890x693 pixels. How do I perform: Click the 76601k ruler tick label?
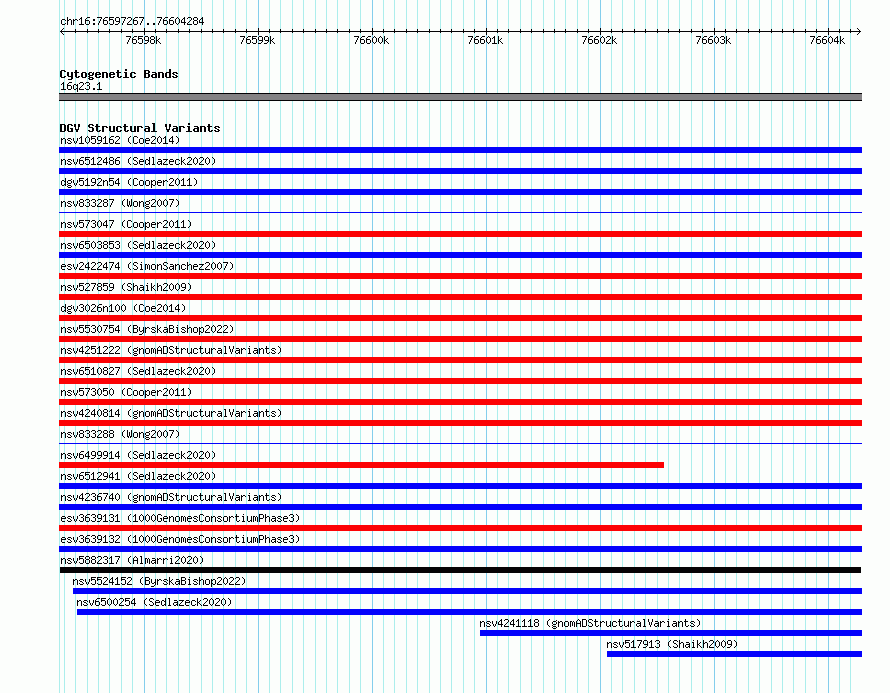point(485,40)
